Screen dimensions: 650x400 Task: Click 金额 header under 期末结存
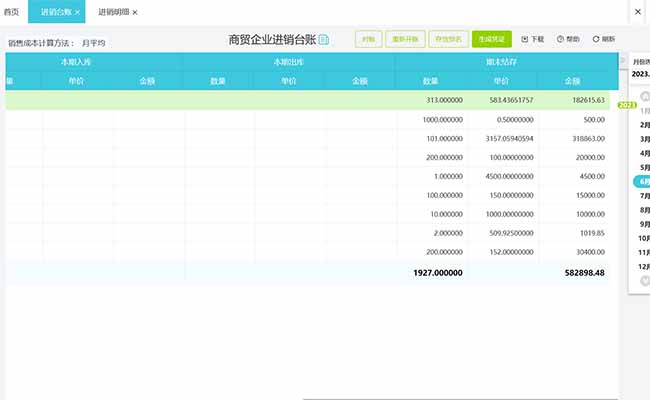tap(572, 81)
